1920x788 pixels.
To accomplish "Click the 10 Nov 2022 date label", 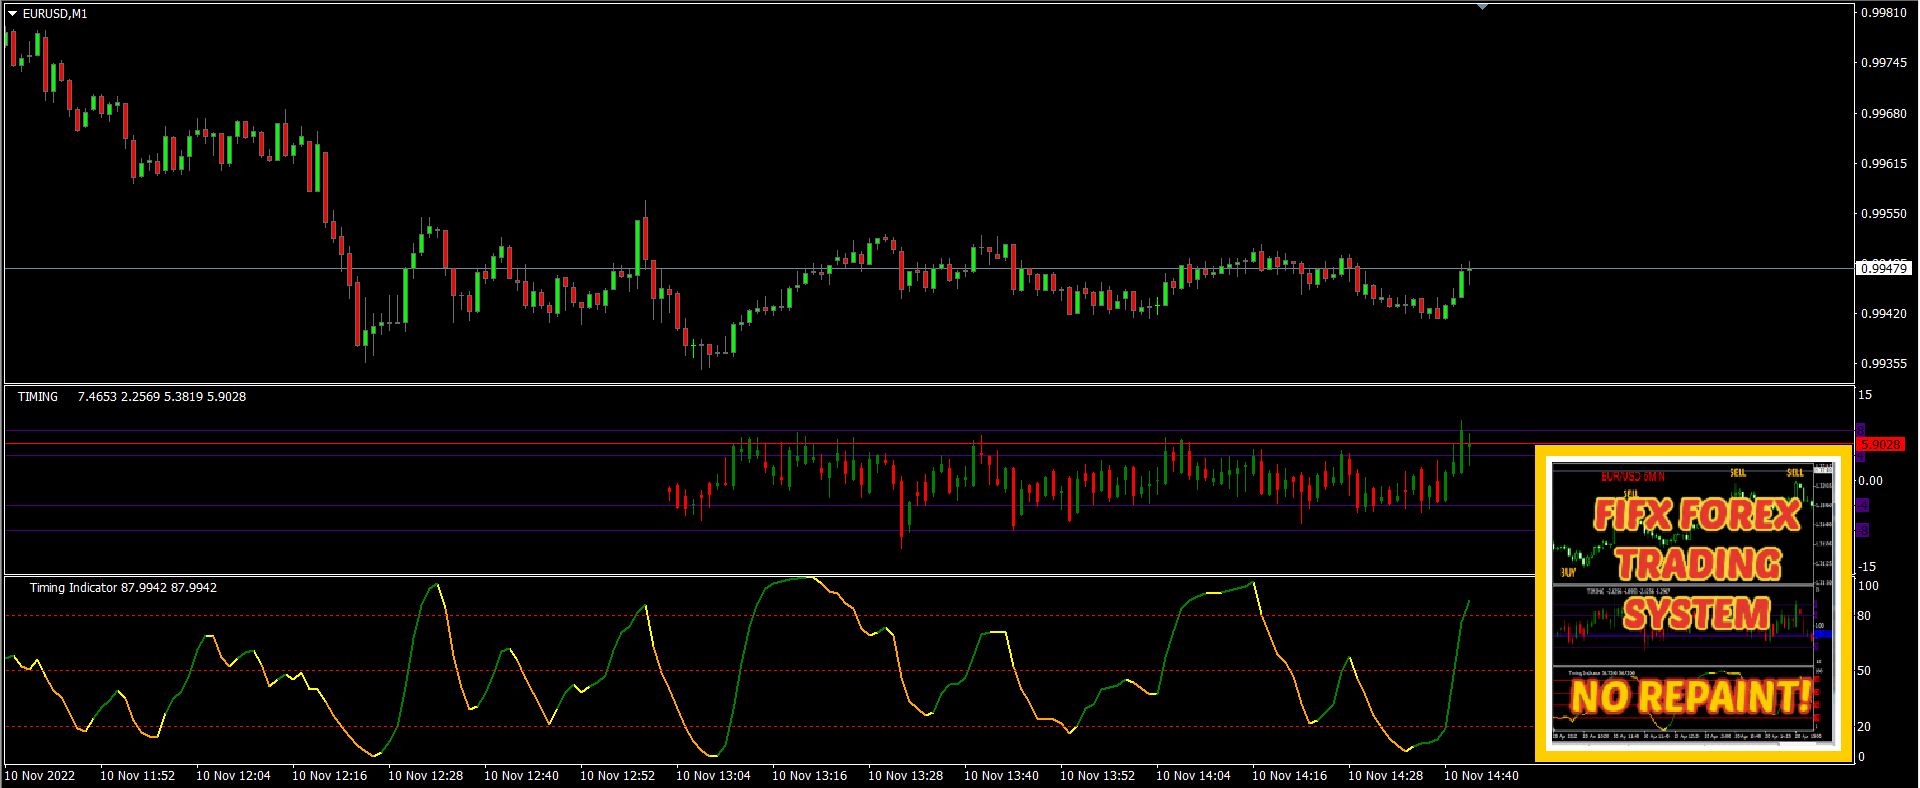I will [x=40, y=776].
